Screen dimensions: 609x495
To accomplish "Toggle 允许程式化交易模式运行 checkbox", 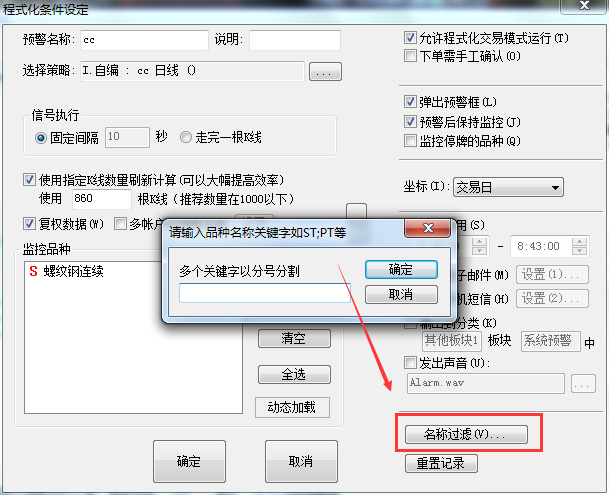I will [410, 38].
